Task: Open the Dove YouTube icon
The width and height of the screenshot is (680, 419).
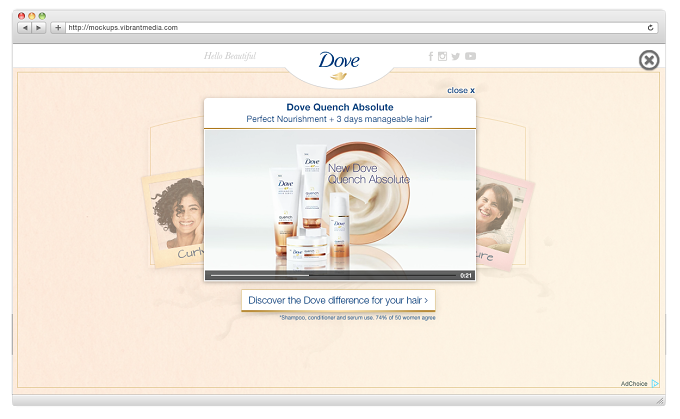Action: click(471, 56)
